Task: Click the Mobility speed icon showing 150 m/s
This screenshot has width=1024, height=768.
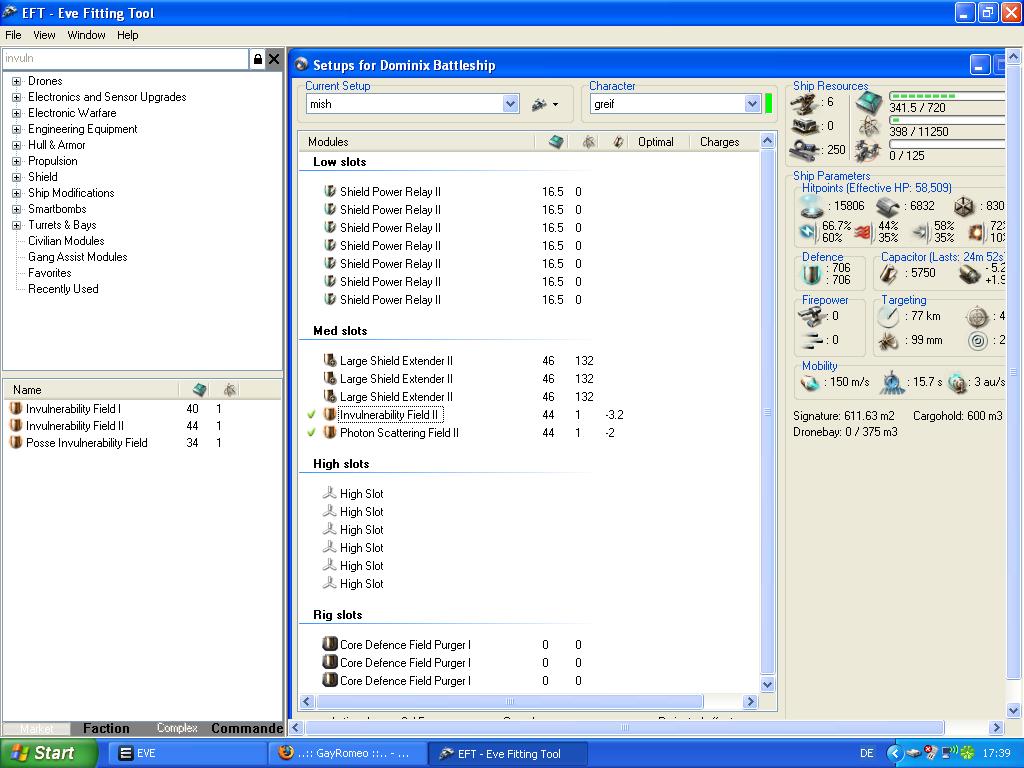Action: pyautogui.click(x=810, y=383)
